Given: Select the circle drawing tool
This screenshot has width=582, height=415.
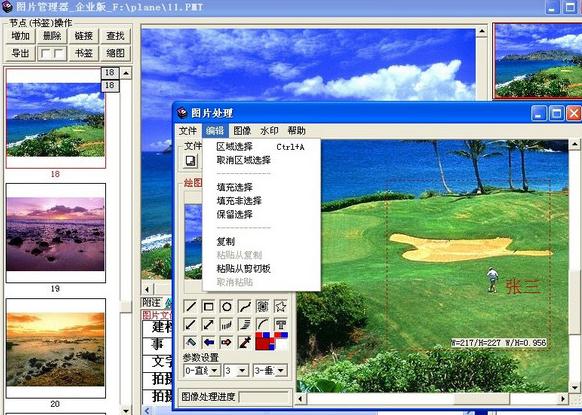Looking at the screenshot, I should click(226, 307).
